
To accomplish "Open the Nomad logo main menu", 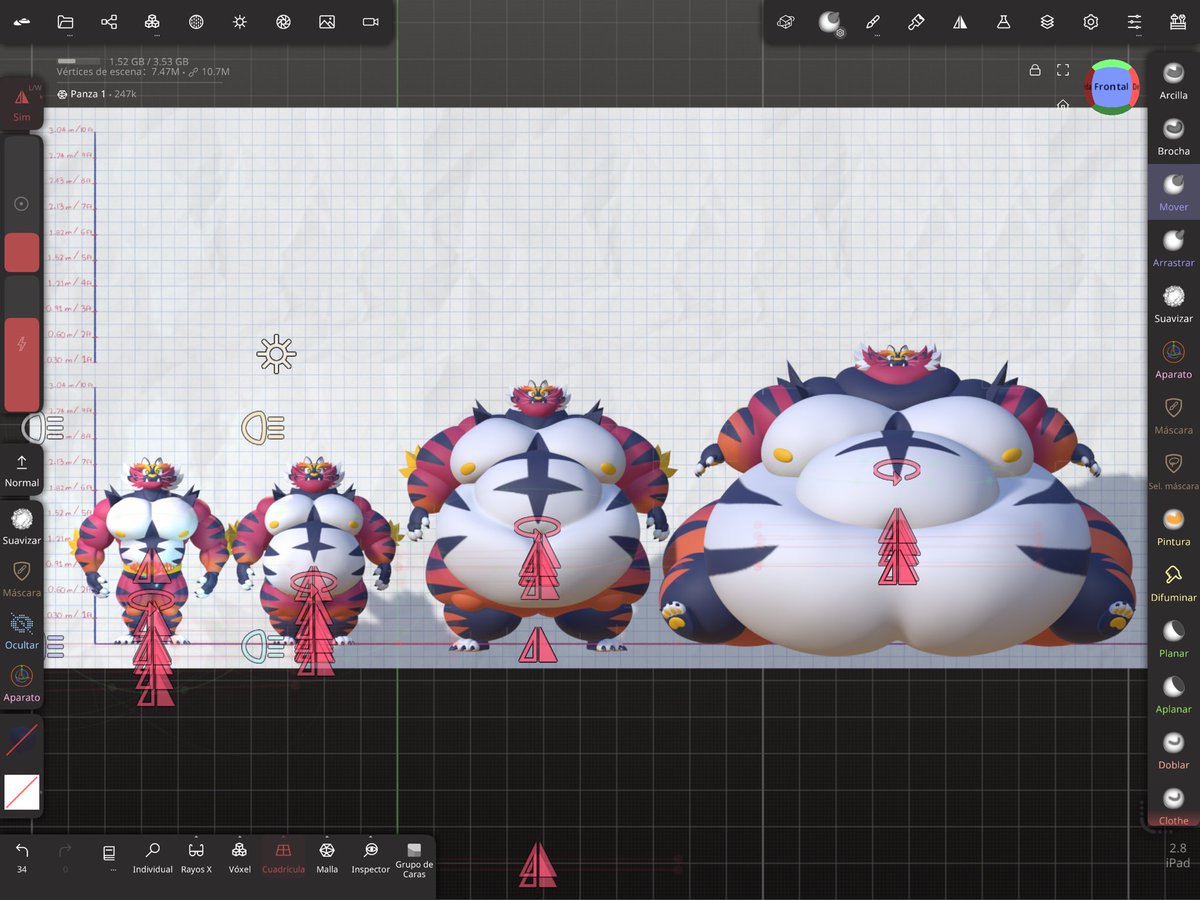I will click(22, 22).
